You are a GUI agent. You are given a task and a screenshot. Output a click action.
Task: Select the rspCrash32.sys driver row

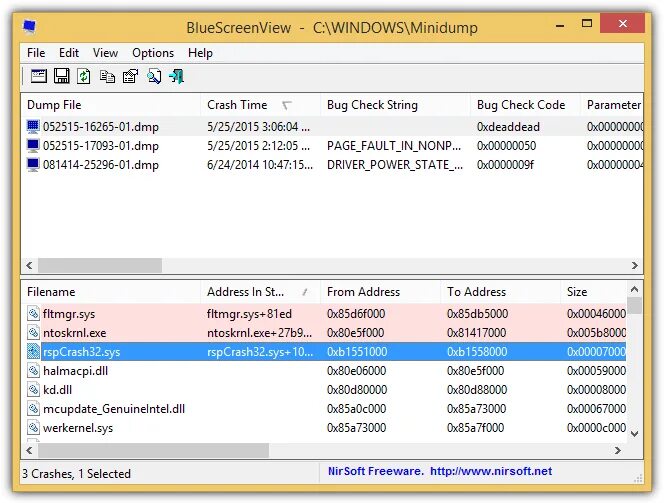tap(324, 352)
